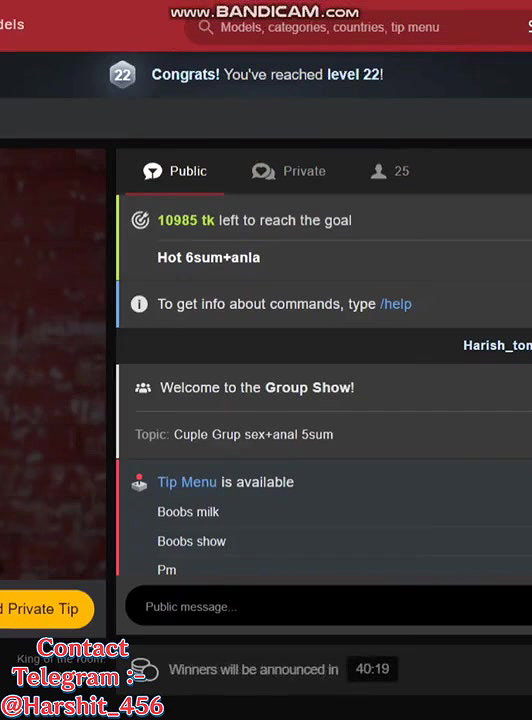Click the Models search box
Image resolution: width=532 pixels, height=720 pixels.
click(358, 28)
